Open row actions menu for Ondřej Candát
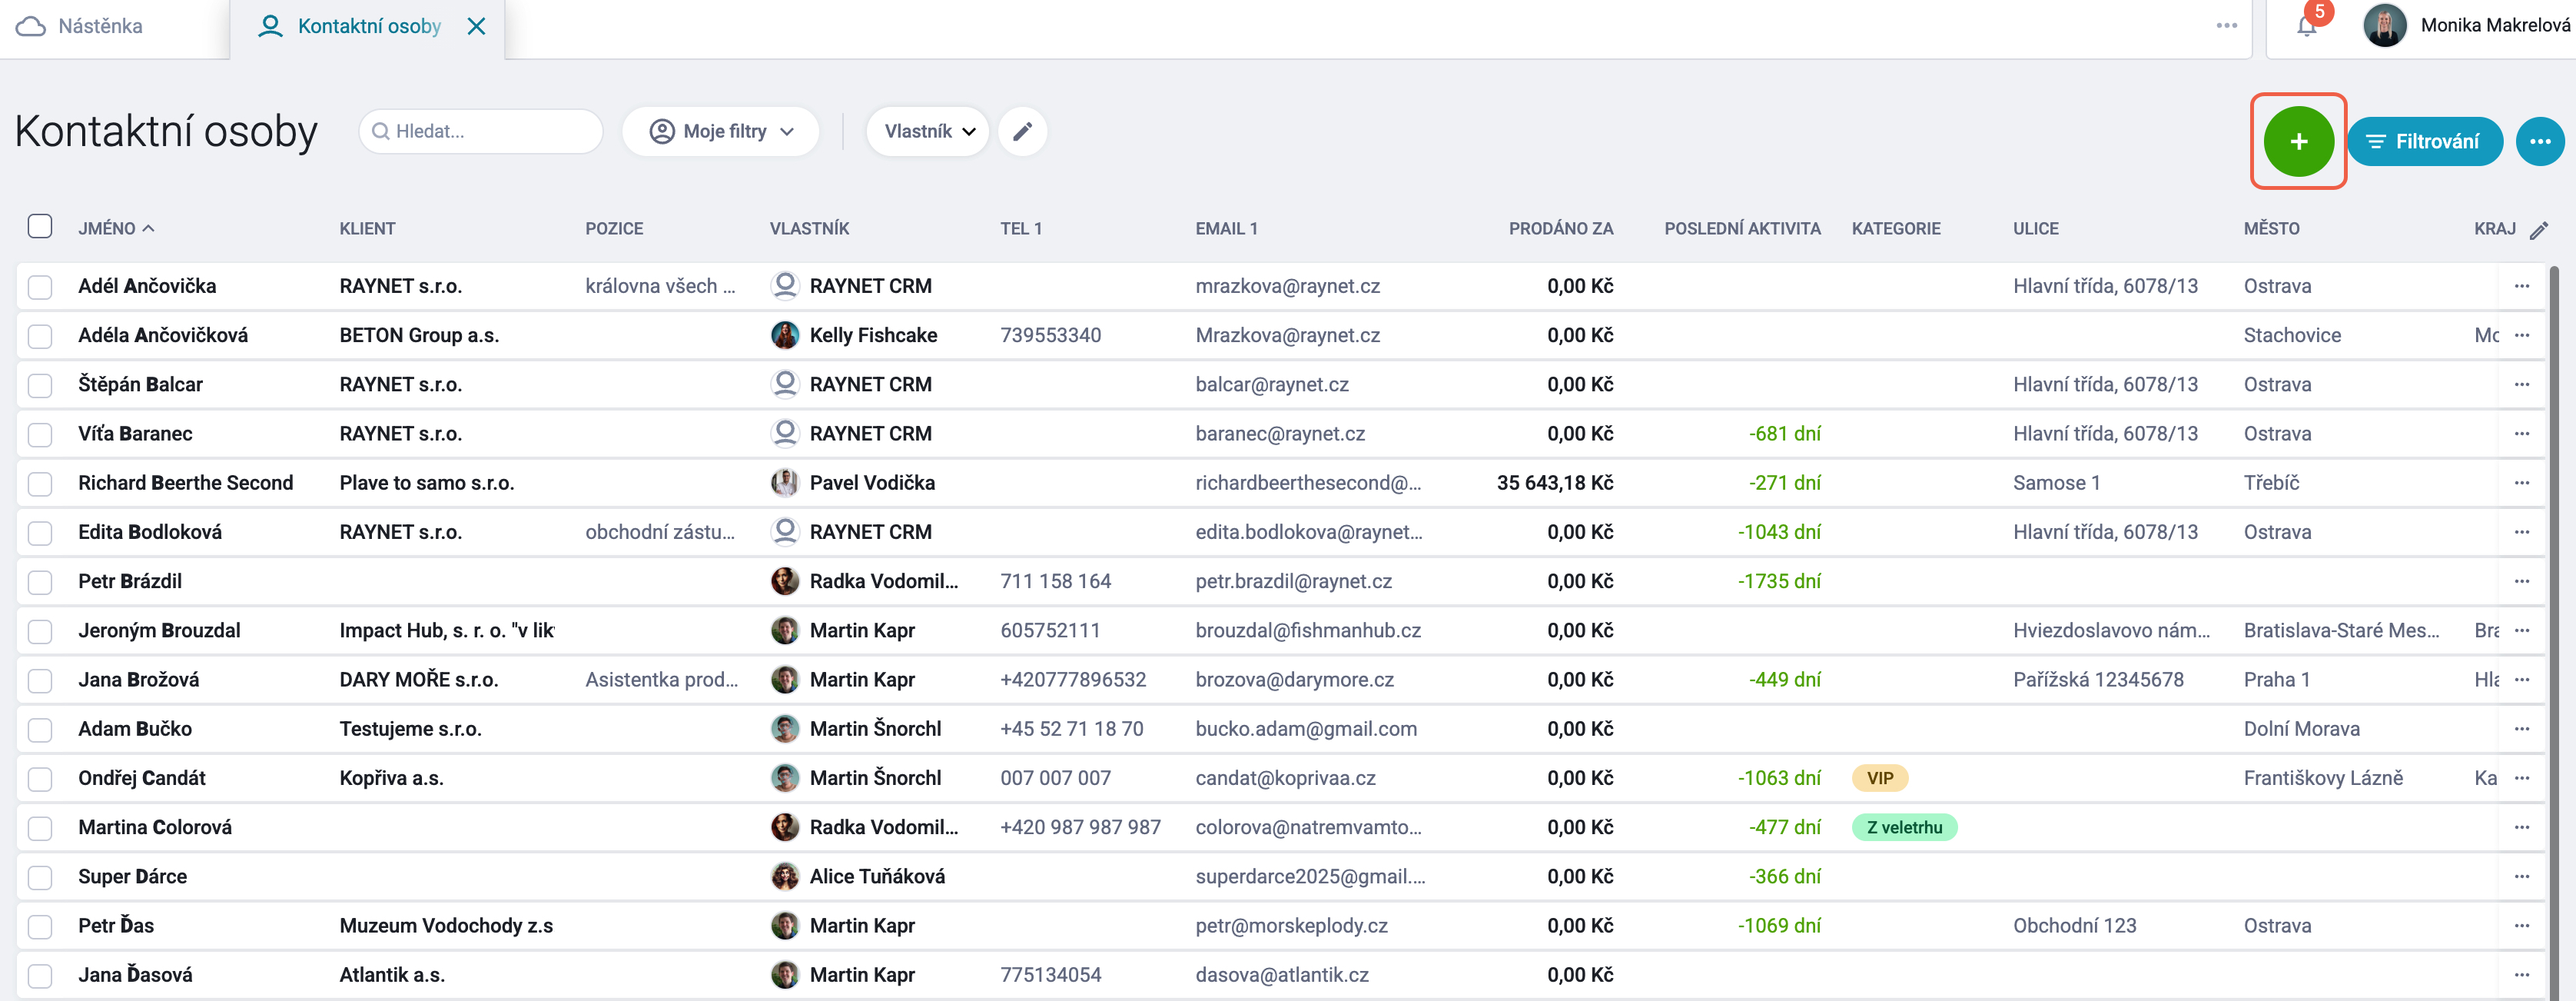The image size is (2576, 1001). 2521,778
